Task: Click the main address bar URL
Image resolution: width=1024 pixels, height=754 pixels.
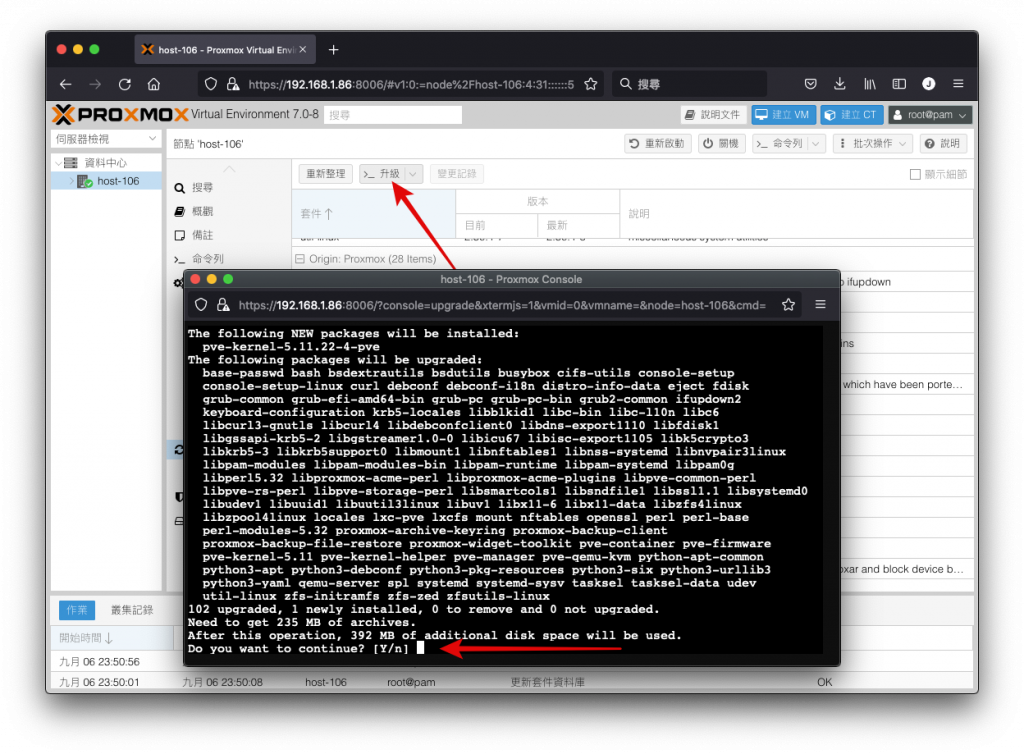Action: coord(411,84)
